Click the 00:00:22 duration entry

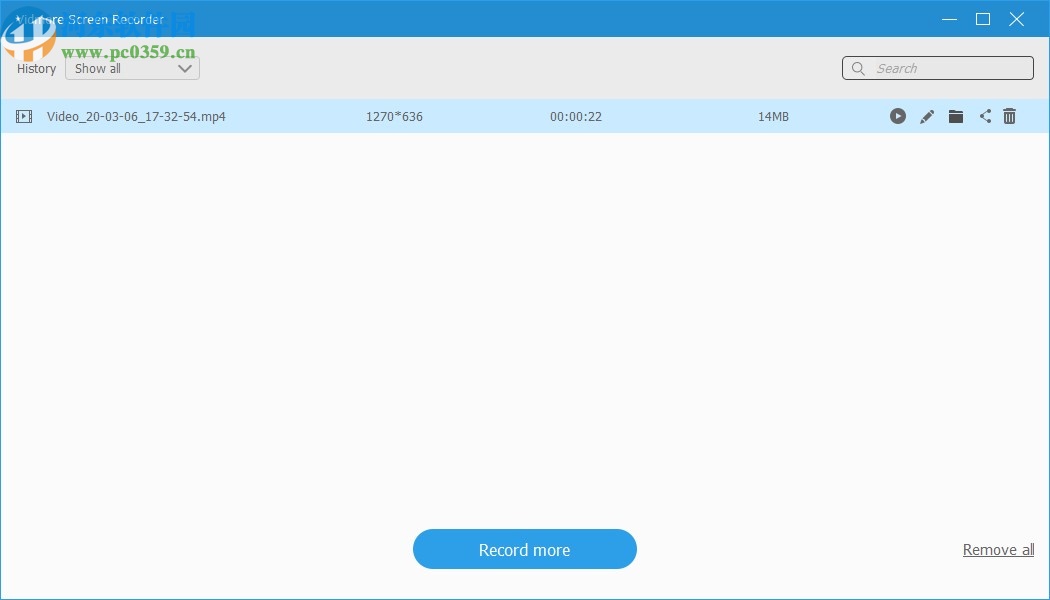[576, 116]
